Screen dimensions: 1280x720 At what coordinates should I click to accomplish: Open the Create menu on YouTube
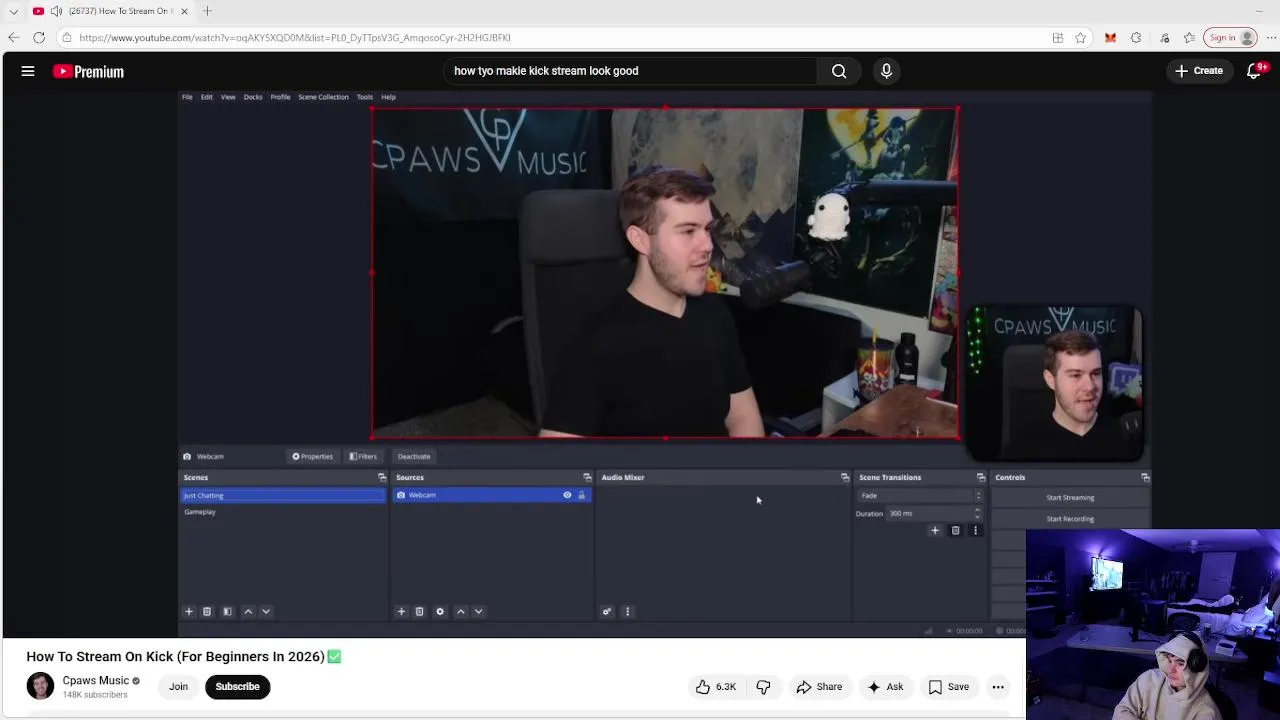click(1199, 71)
